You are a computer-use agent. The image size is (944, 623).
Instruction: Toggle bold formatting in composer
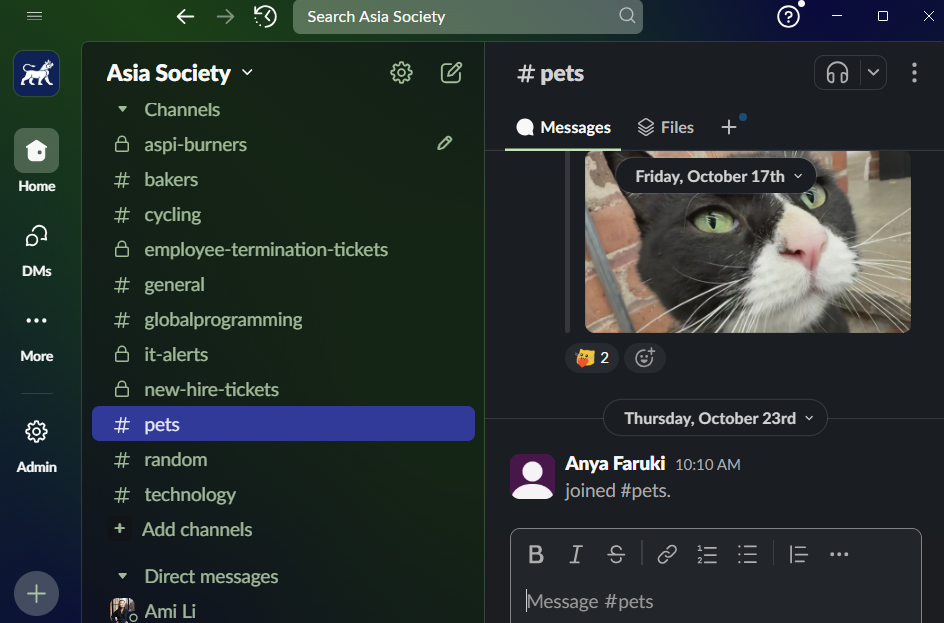(x=536, y=554)
